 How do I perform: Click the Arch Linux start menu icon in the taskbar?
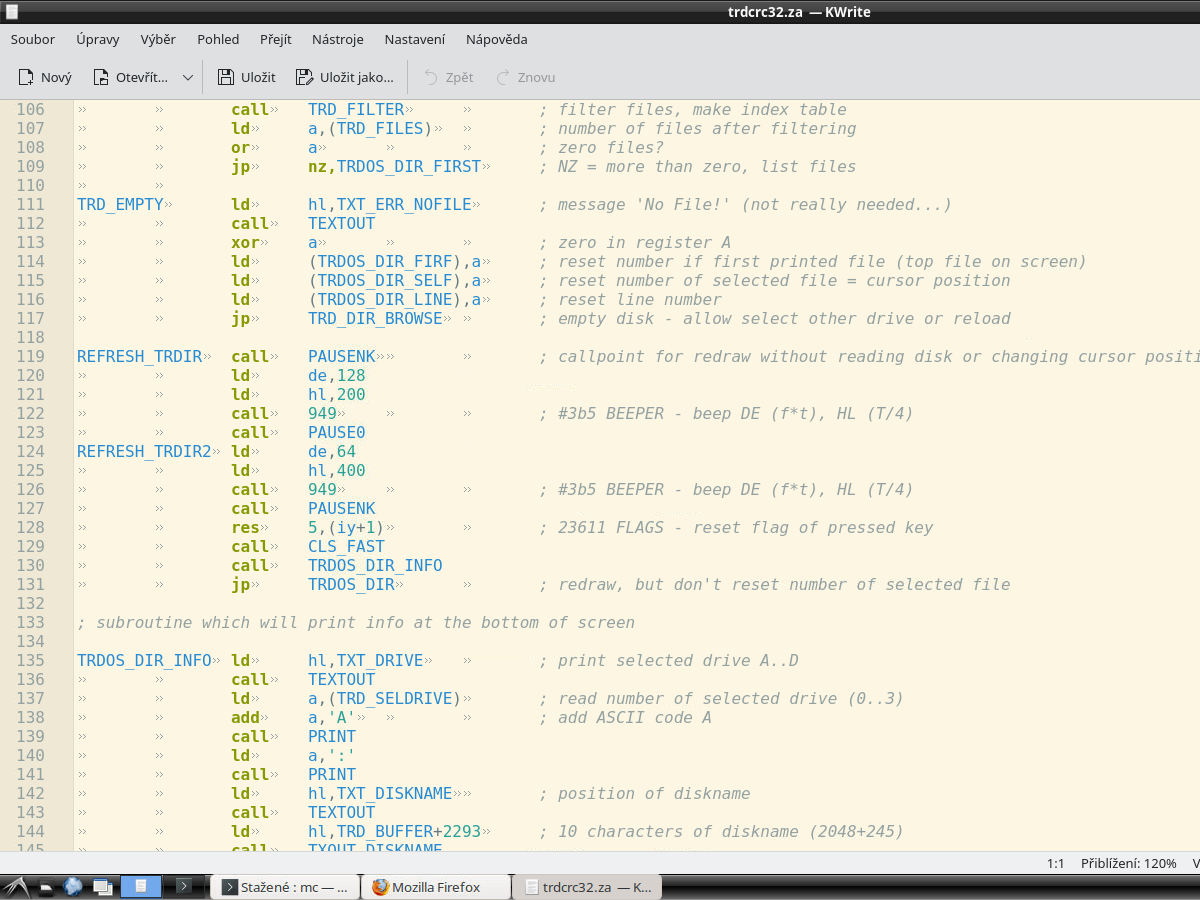tap(17, 886)
